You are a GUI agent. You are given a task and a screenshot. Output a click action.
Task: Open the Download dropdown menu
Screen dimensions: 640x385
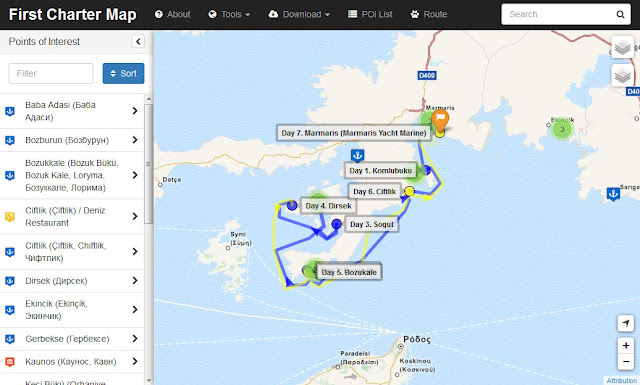[x=299, y=14]
